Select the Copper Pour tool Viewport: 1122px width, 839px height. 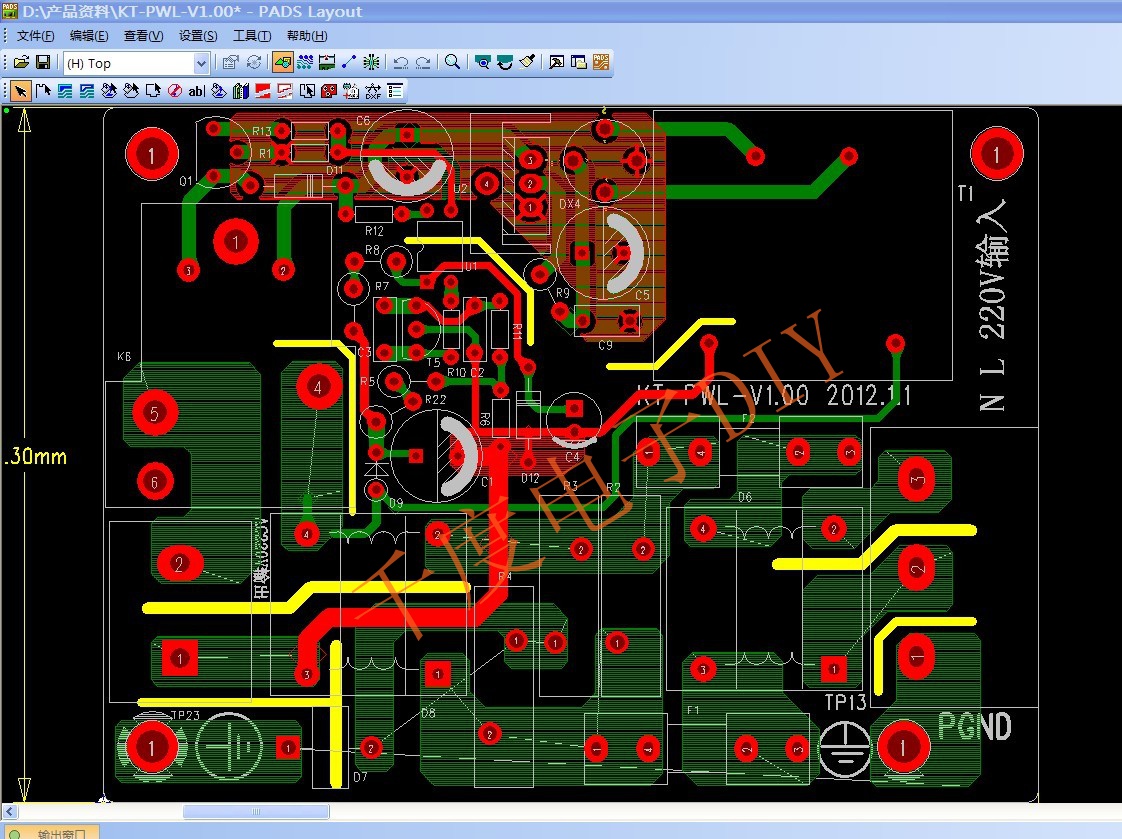pos(109,91)
